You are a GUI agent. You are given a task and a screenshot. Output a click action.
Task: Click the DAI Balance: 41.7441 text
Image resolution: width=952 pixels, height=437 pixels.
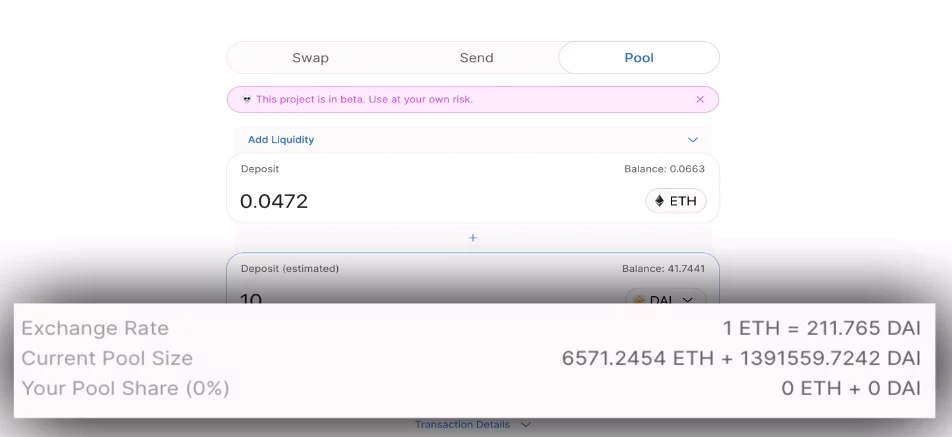tap(663, 269)
